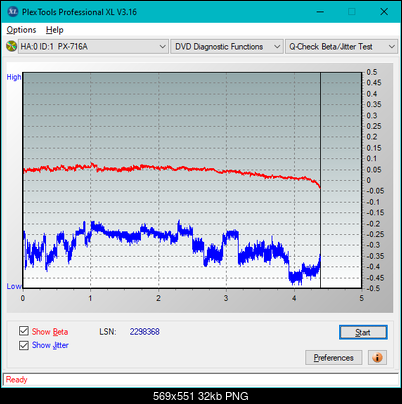Open the Options menu
Viewport: 402px width, 404px height.
21,30
